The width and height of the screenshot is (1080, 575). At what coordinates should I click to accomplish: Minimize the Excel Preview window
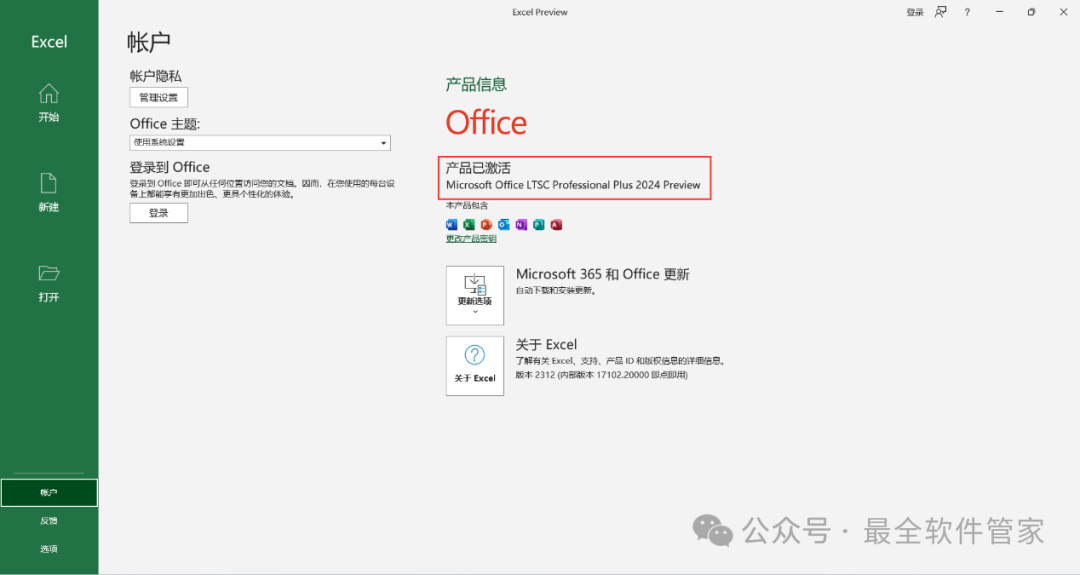[x=999, y=12]
